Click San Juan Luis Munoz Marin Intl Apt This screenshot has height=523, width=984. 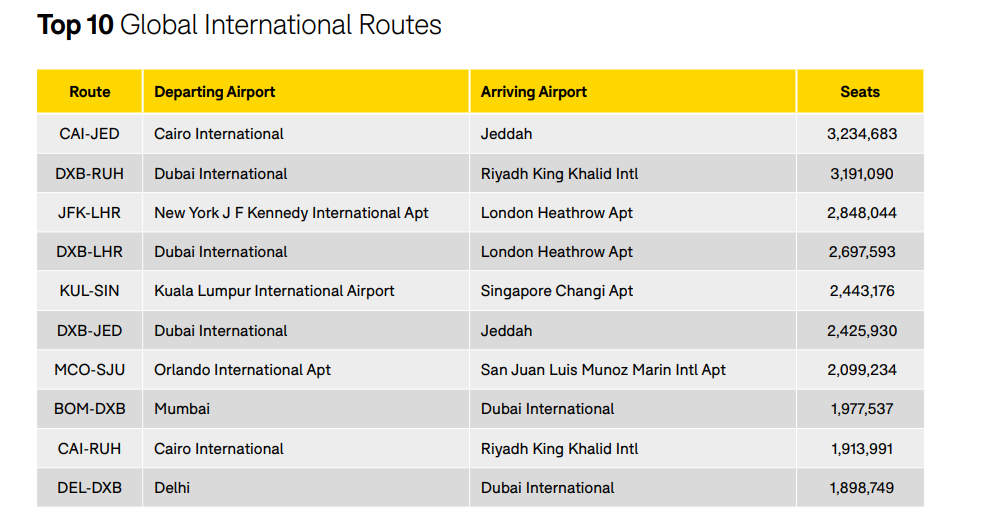[x=603, y=370]
